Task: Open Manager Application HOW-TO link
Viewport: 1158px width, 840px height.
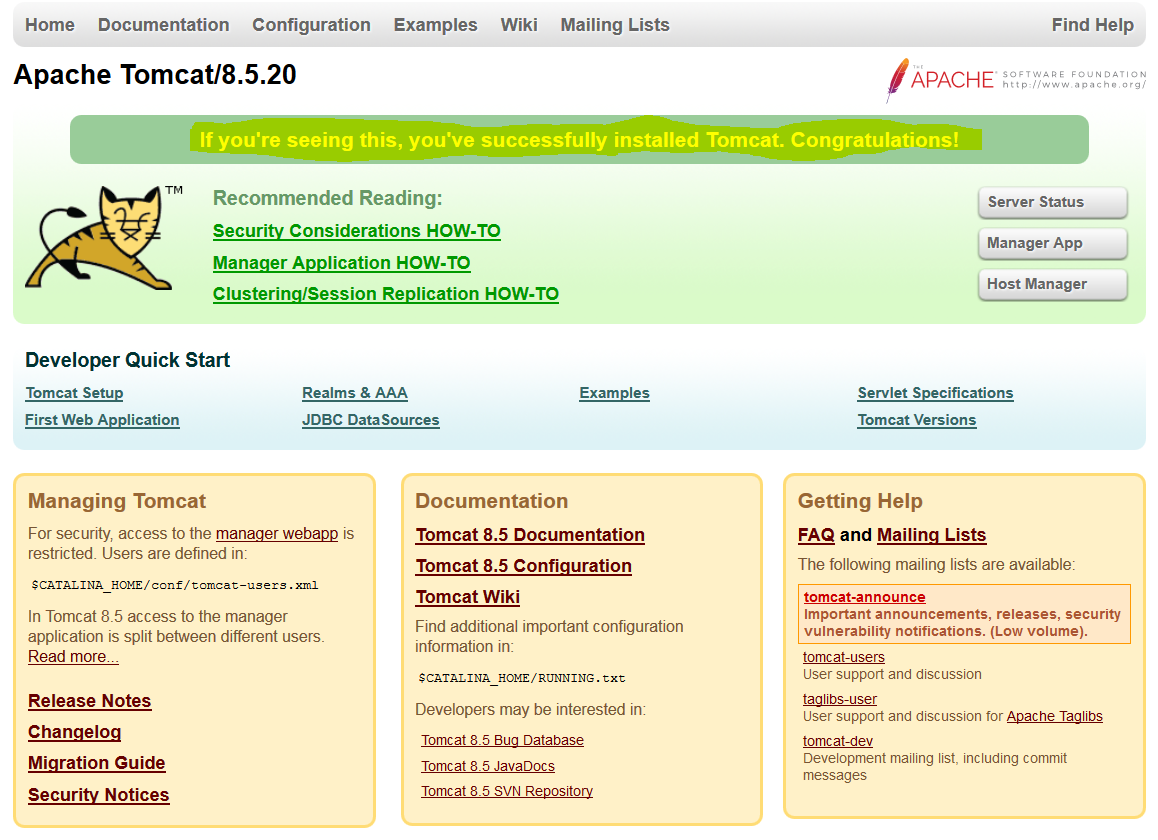Action: [x=341, y=263]
